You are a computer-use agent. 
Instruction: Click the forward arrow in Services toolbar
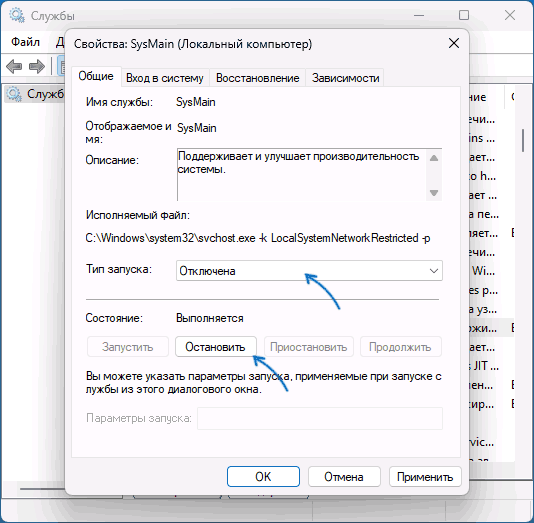[37, 66]
